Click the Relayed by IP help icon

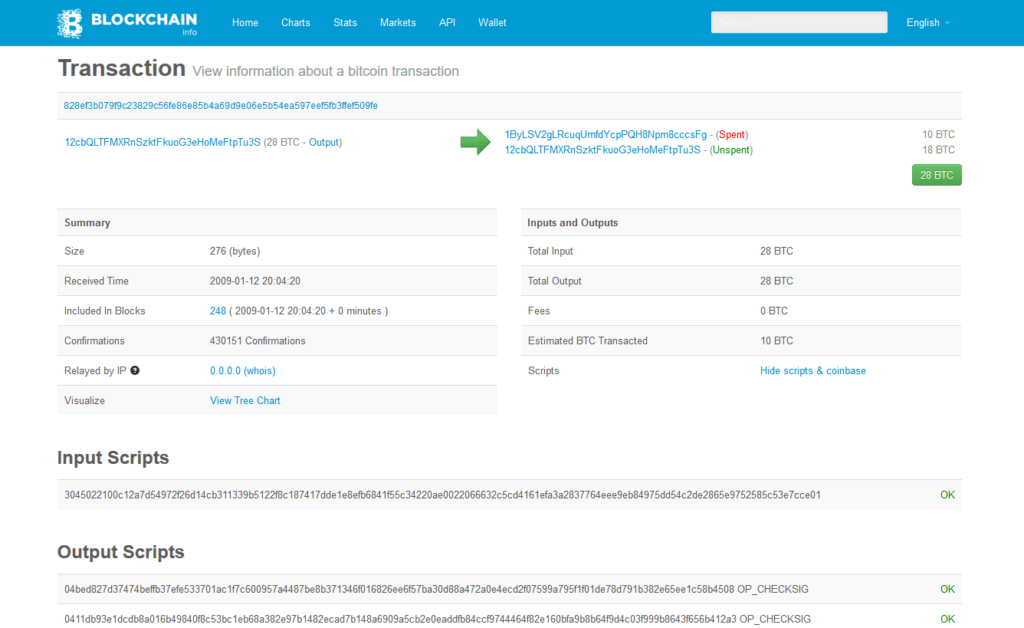click(135, 370)
